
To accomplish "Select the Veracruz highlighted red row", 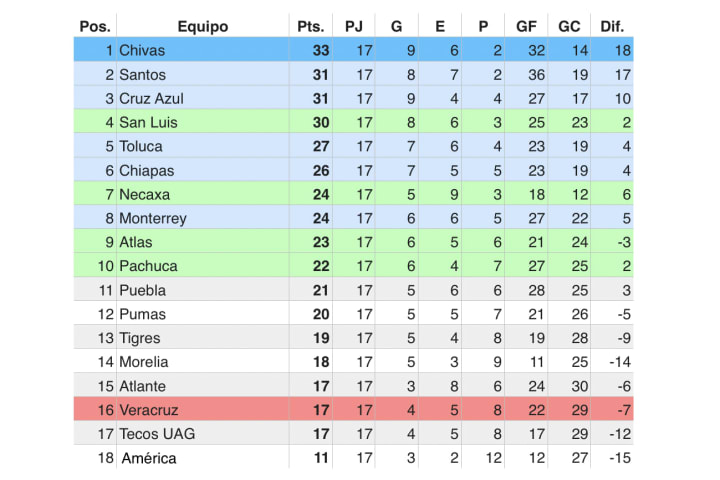I will point(354,409).
